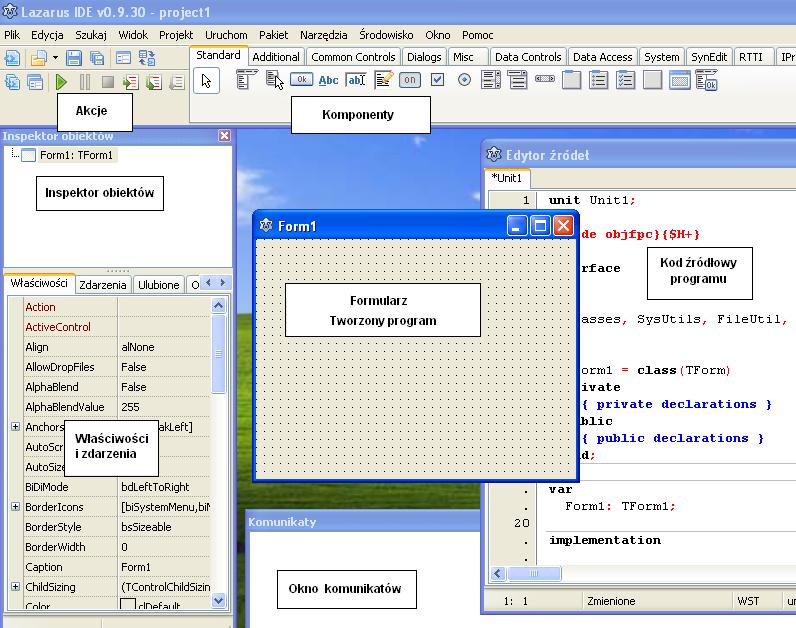This screenshot has height=628, width=796.
Task: Pick the TCheckGroup component icon
Action: [625, 80]
